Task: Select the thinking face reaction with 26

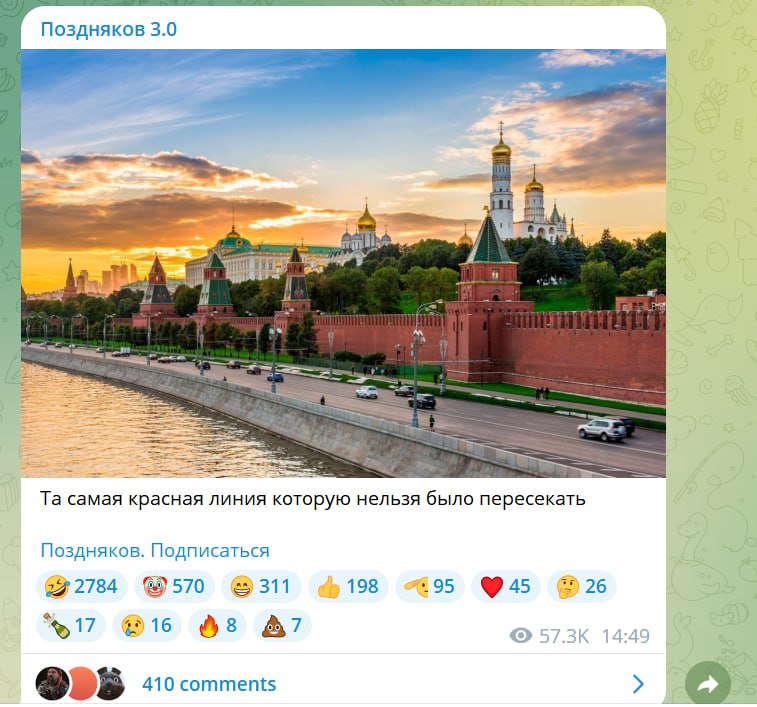Action: click(582, 586)
